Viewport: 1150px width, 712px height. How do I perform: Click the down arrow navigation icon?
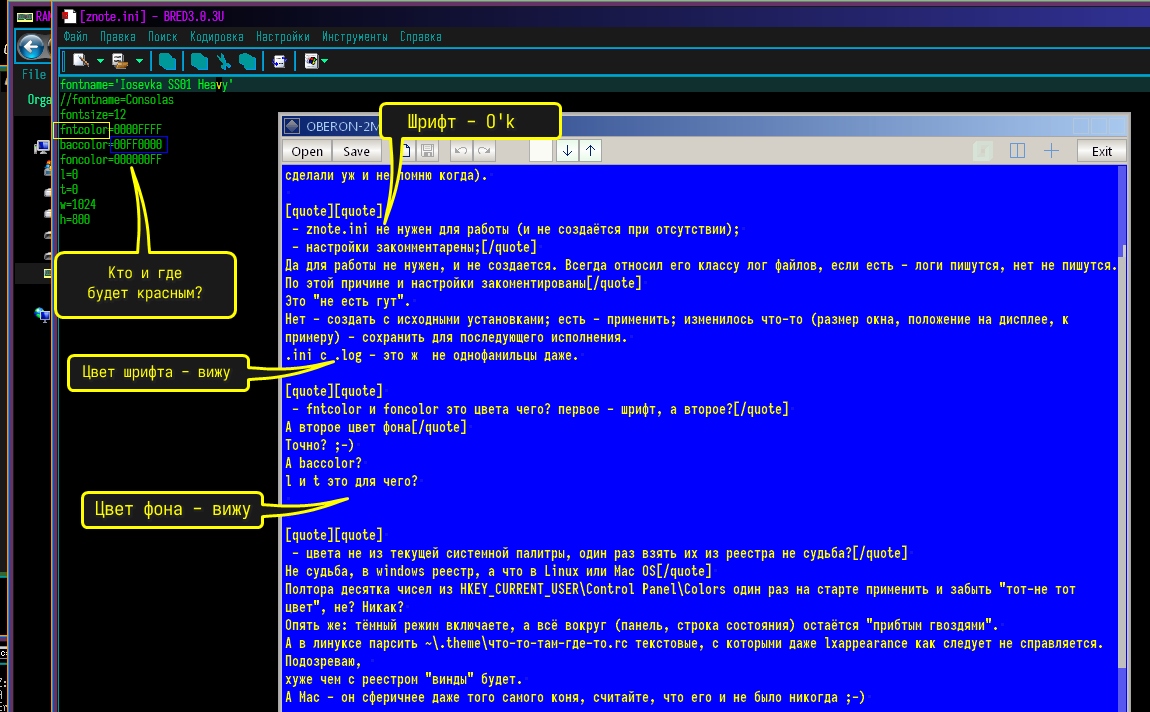coord(568,151)
